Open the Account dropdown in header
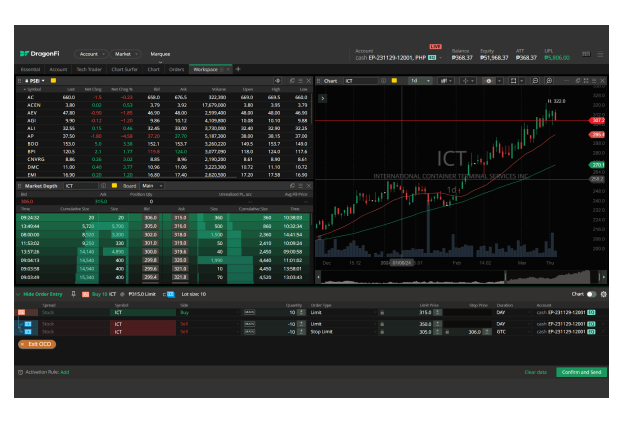The image size is (624, 424). pos(91,54)
